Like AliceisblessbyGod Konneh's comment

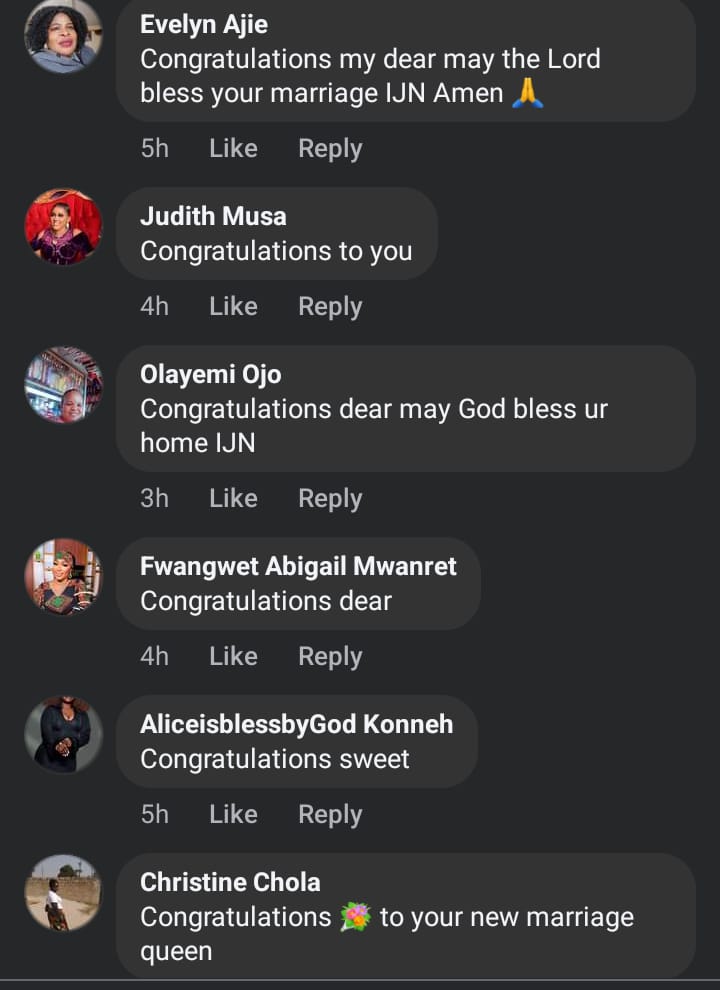point(233,815)
